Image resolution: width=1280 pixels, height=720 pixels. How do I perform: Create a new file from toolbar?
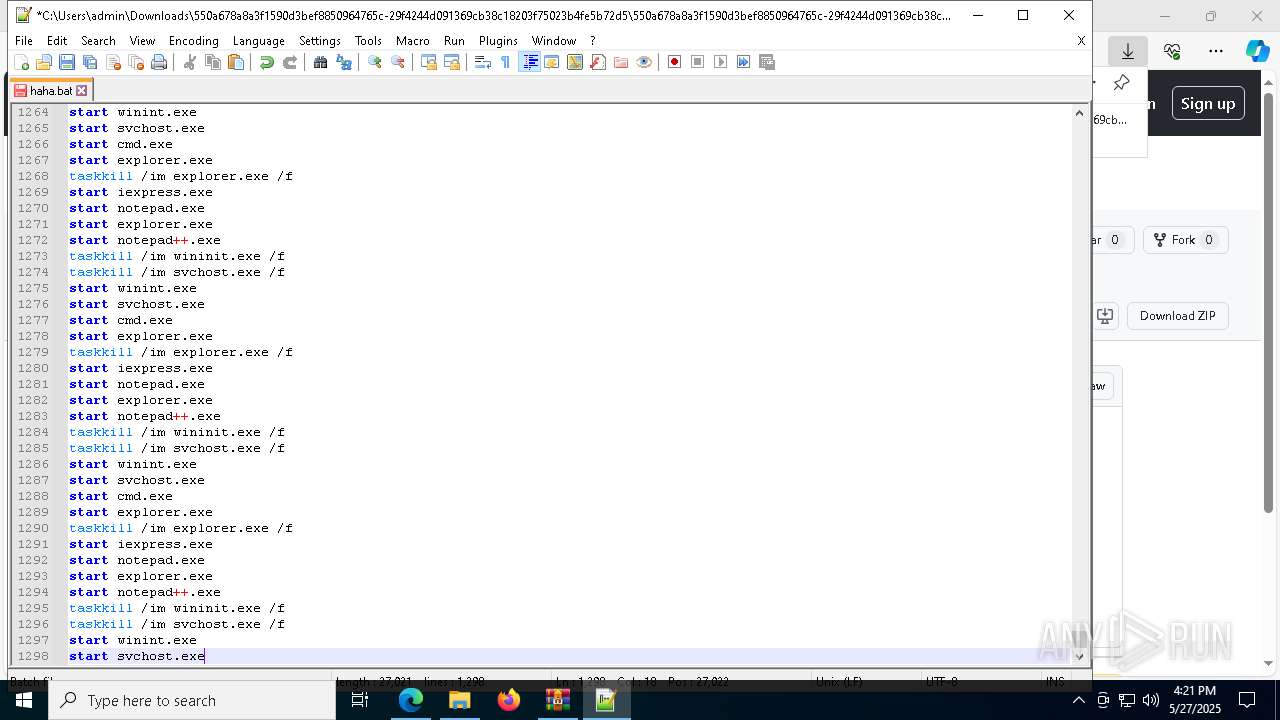point(21,62)
